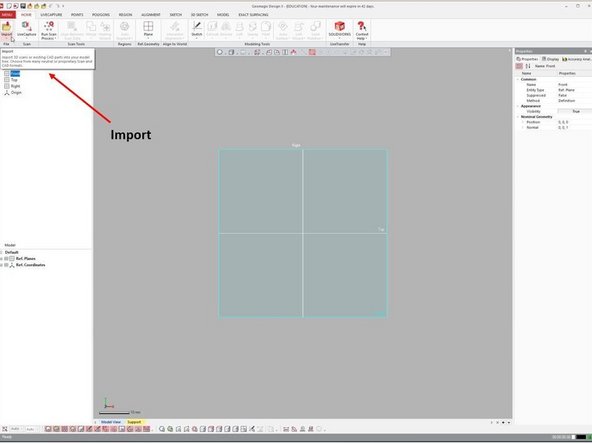Collapse the Nominal Geometry section
Viewport: 592px width, 444px height.
[518, 117]
